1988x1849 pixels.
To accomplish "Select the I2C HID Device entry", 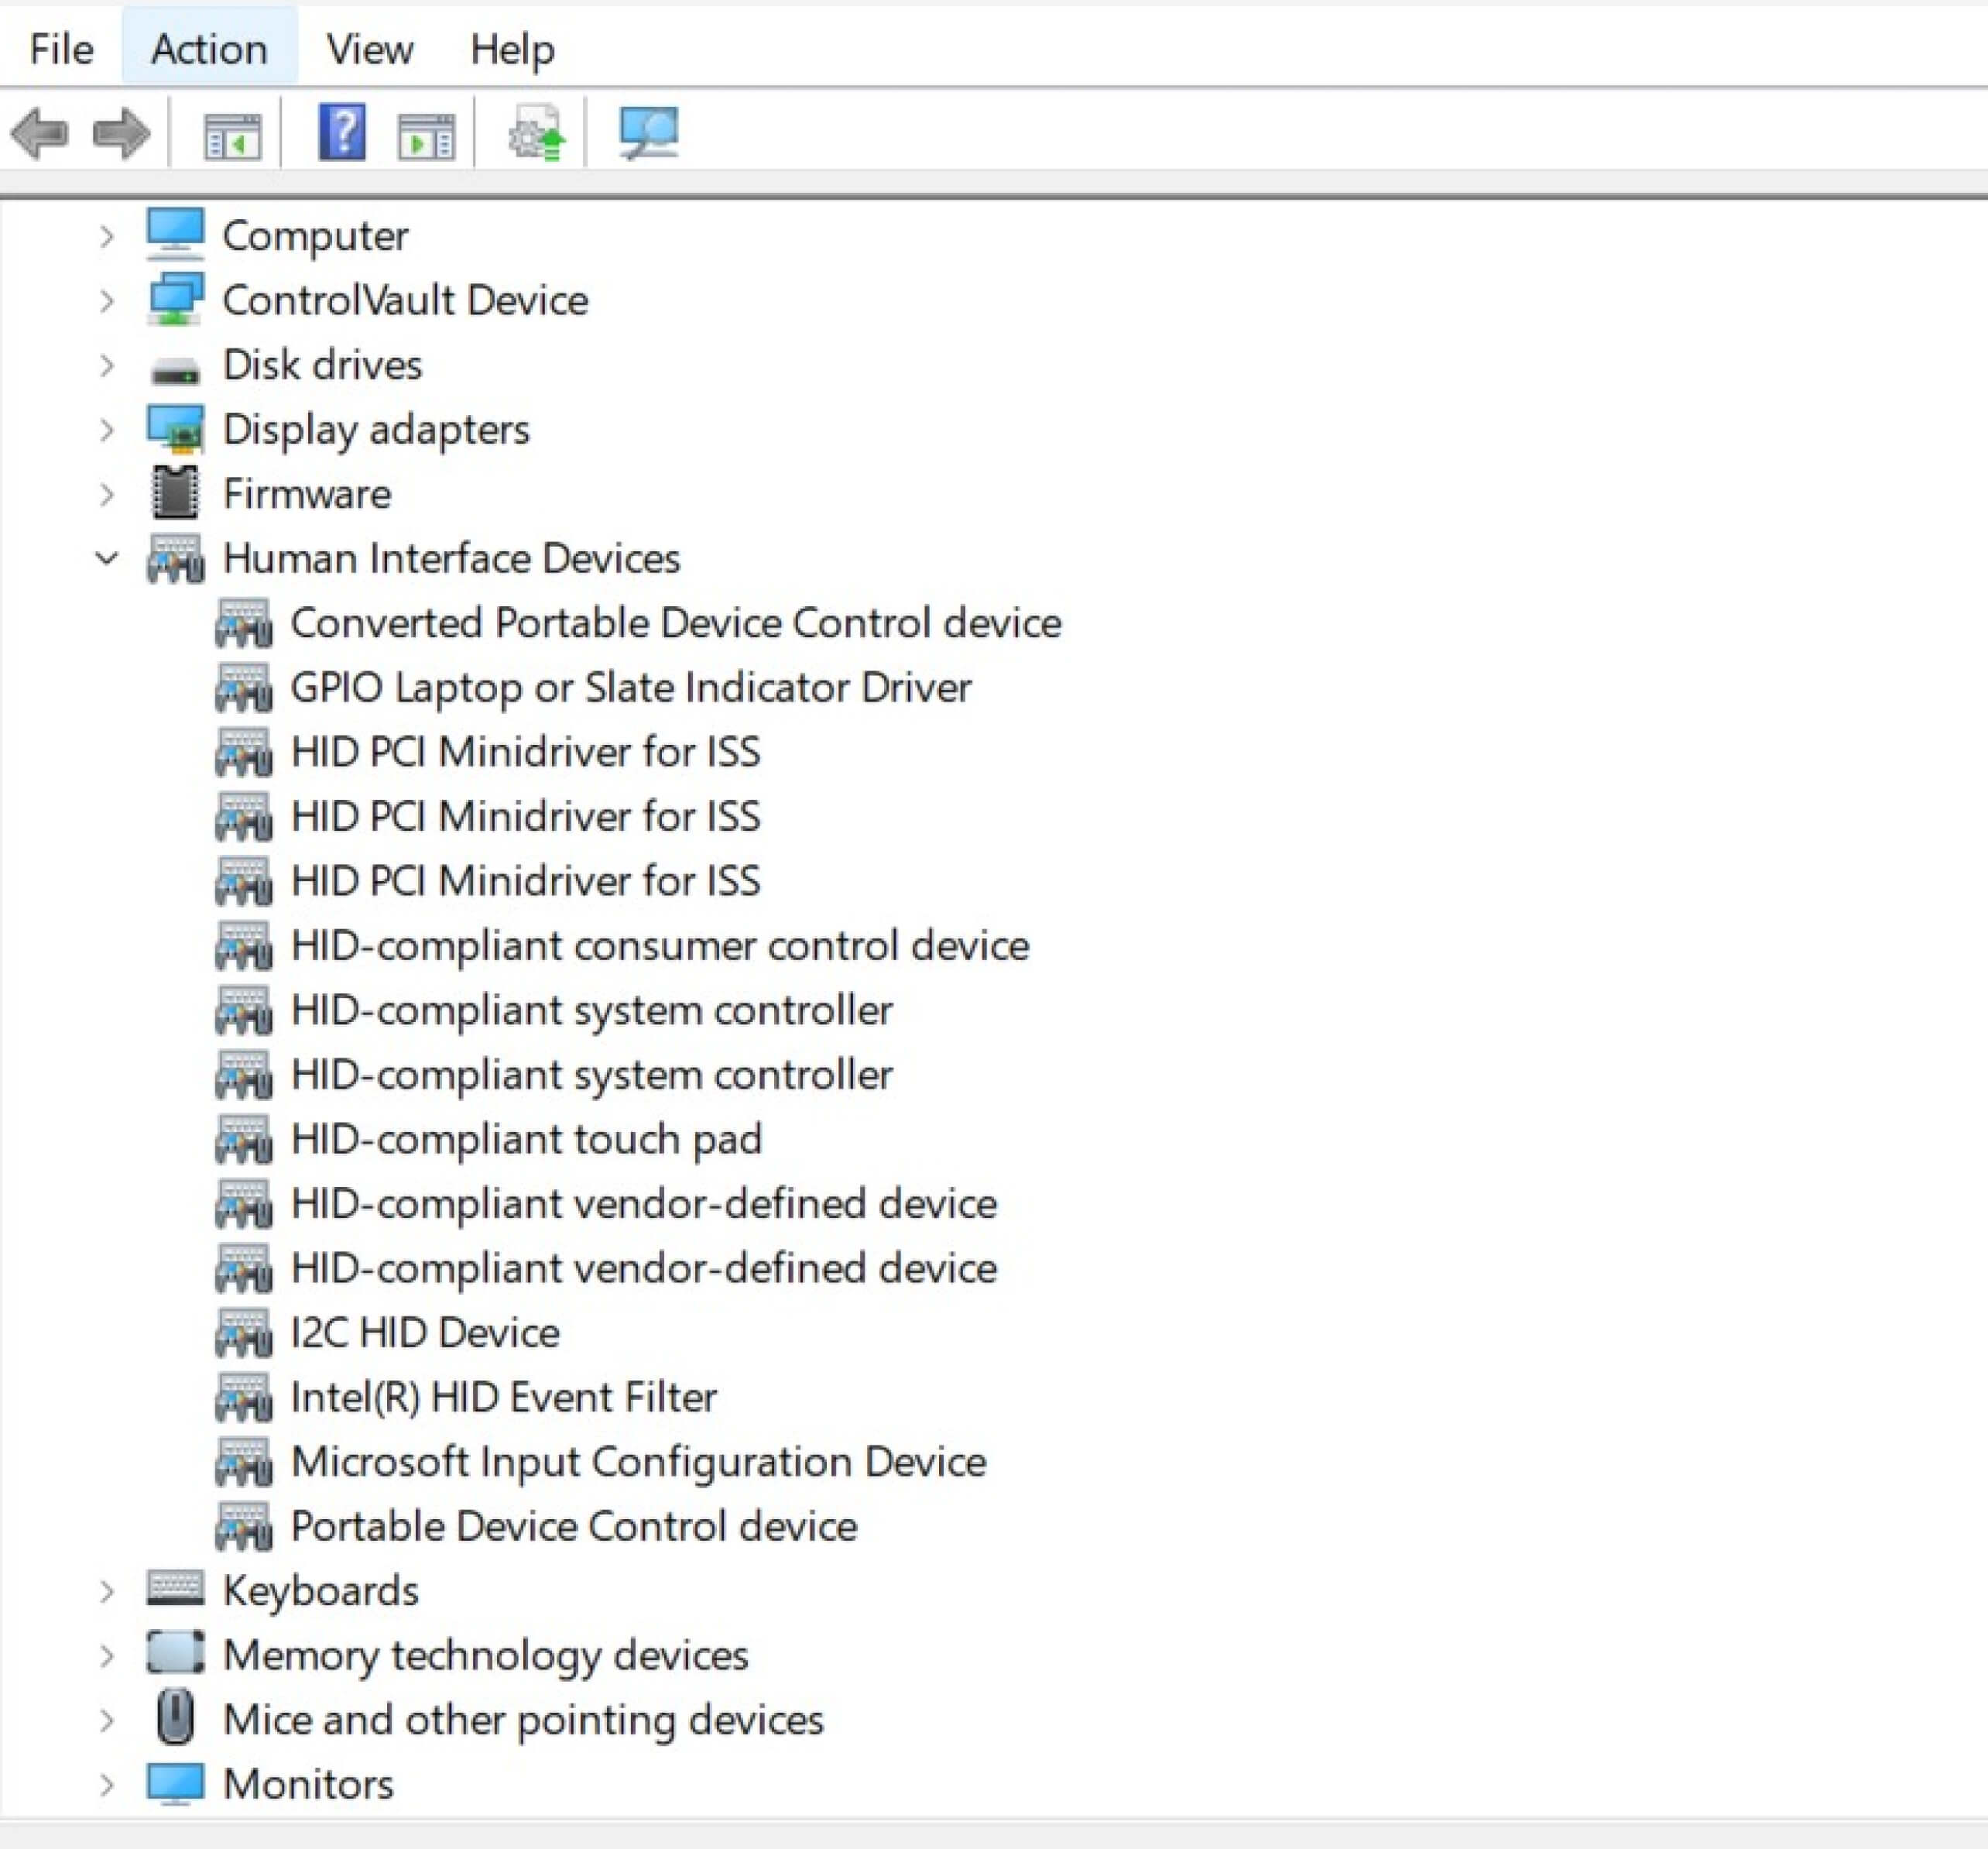I will (424, 1331).
